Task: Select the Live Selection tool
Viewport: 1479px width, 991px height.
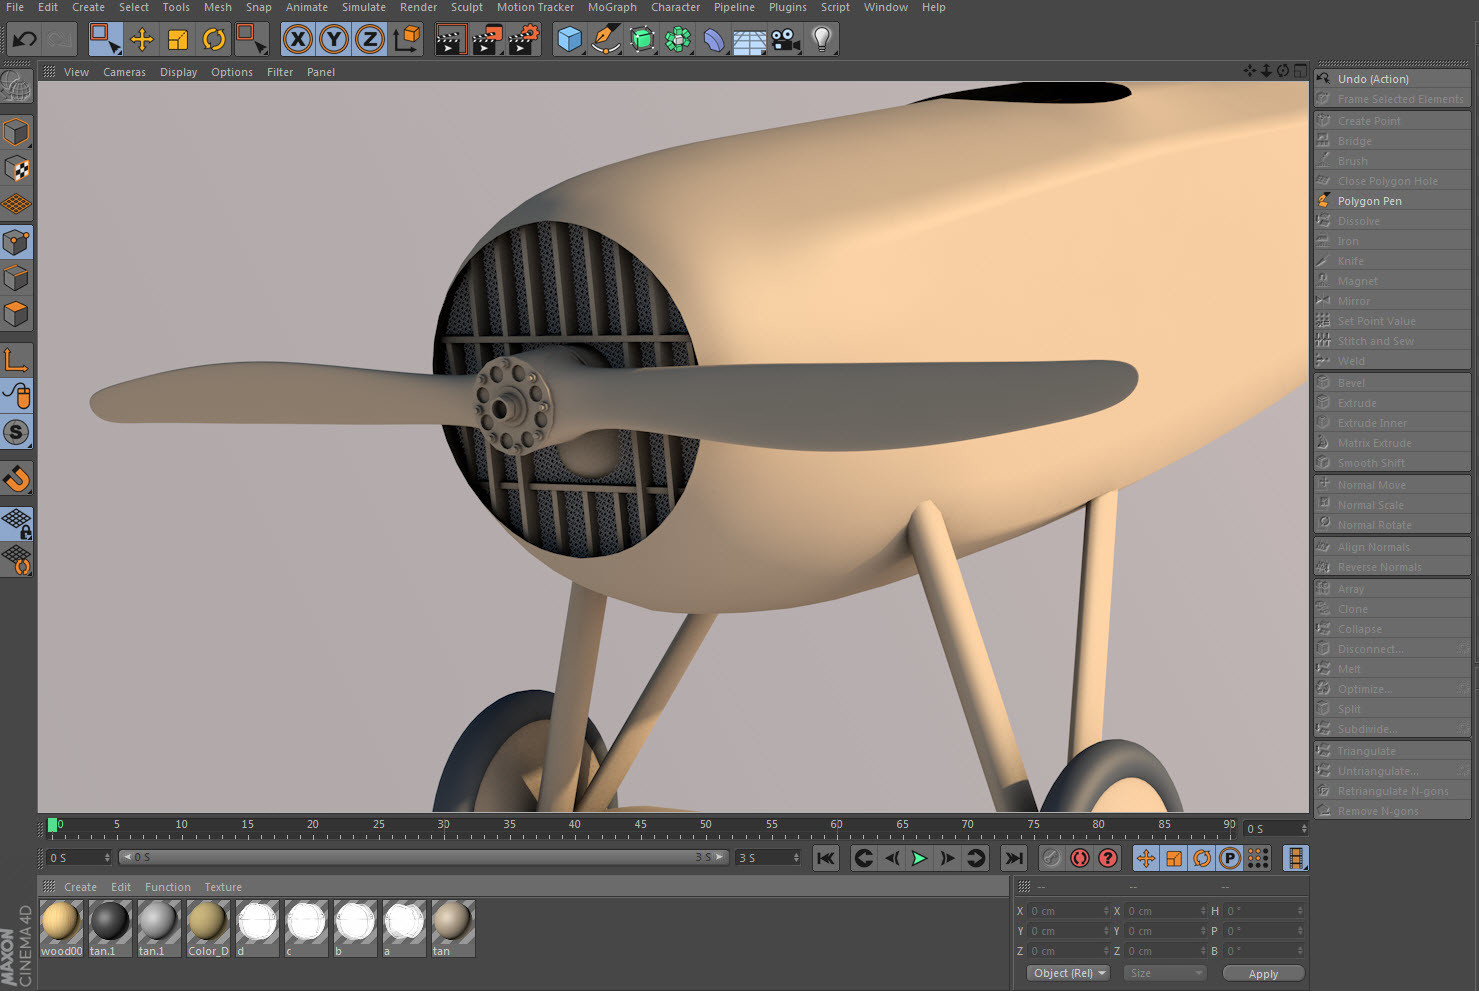Action: [x=105, y=39]
